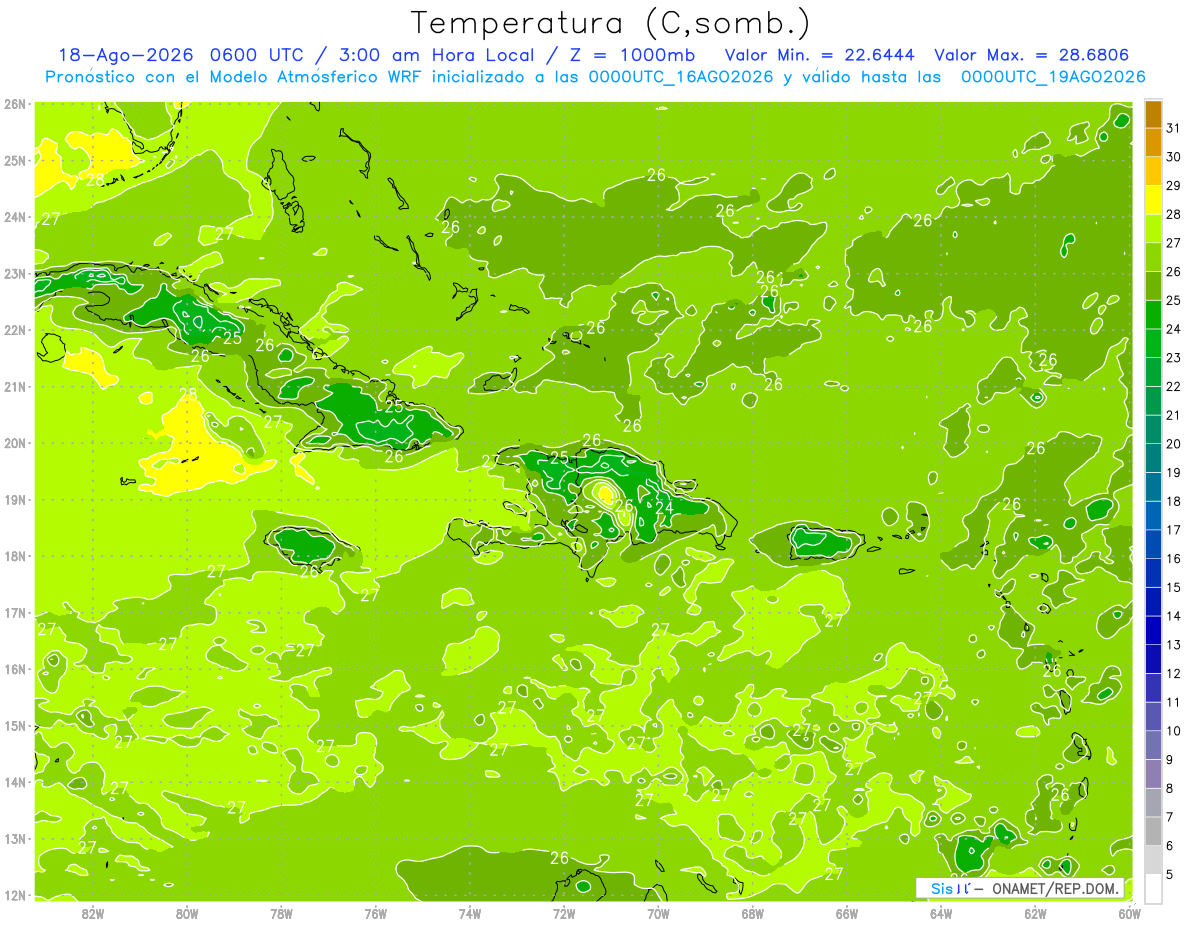This screenshot has width=1200, height=927.
Task: Click the light green 27–28 legend swatch
Action: coord(1153,229)
